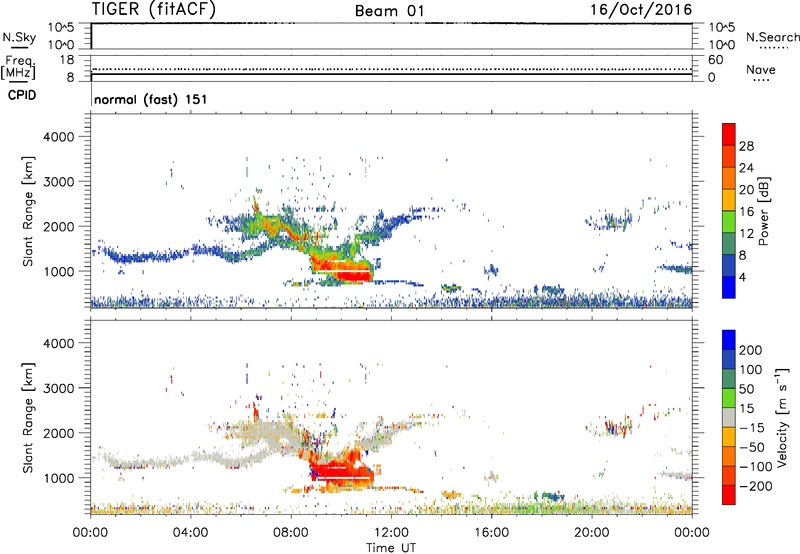Click the "-50" label on the Velocity color bar
The width and height of the screenshot is (800, 554).
752,447
